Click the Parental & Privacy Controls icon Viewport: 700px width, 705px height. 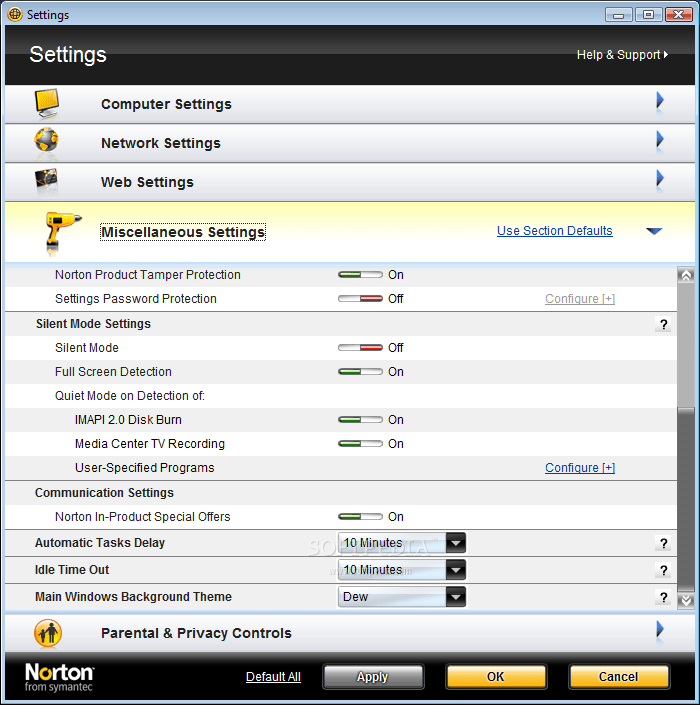tap(48, 633)
